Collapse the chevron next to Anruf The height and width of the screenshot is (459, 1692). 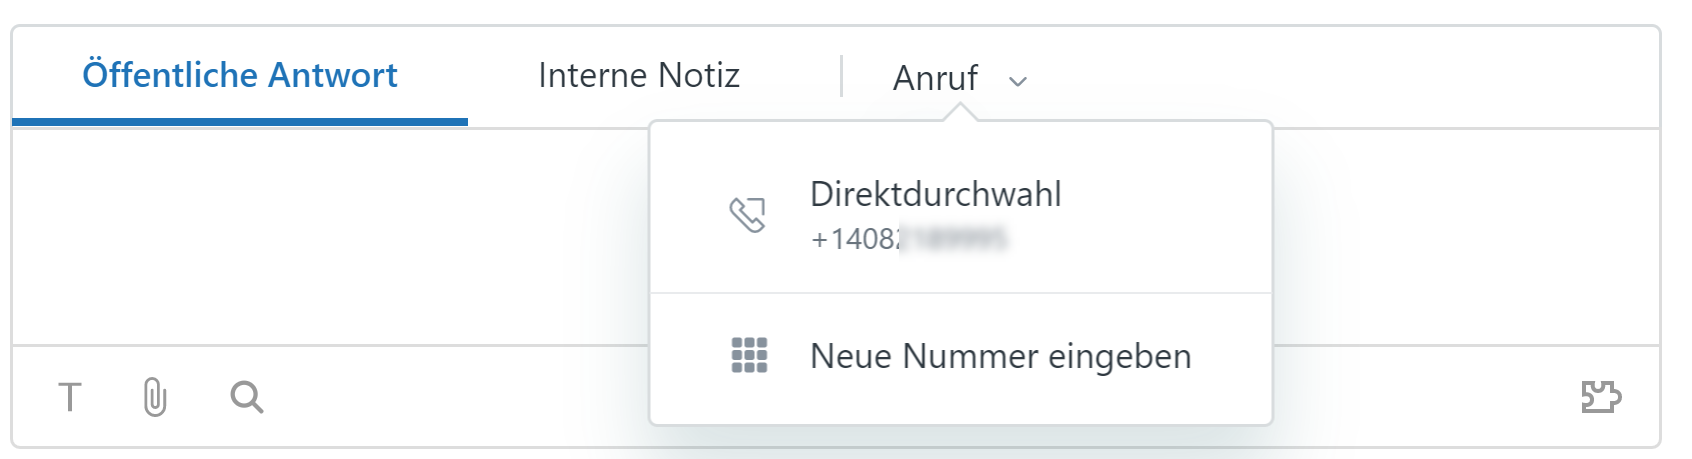point(1018,81)
